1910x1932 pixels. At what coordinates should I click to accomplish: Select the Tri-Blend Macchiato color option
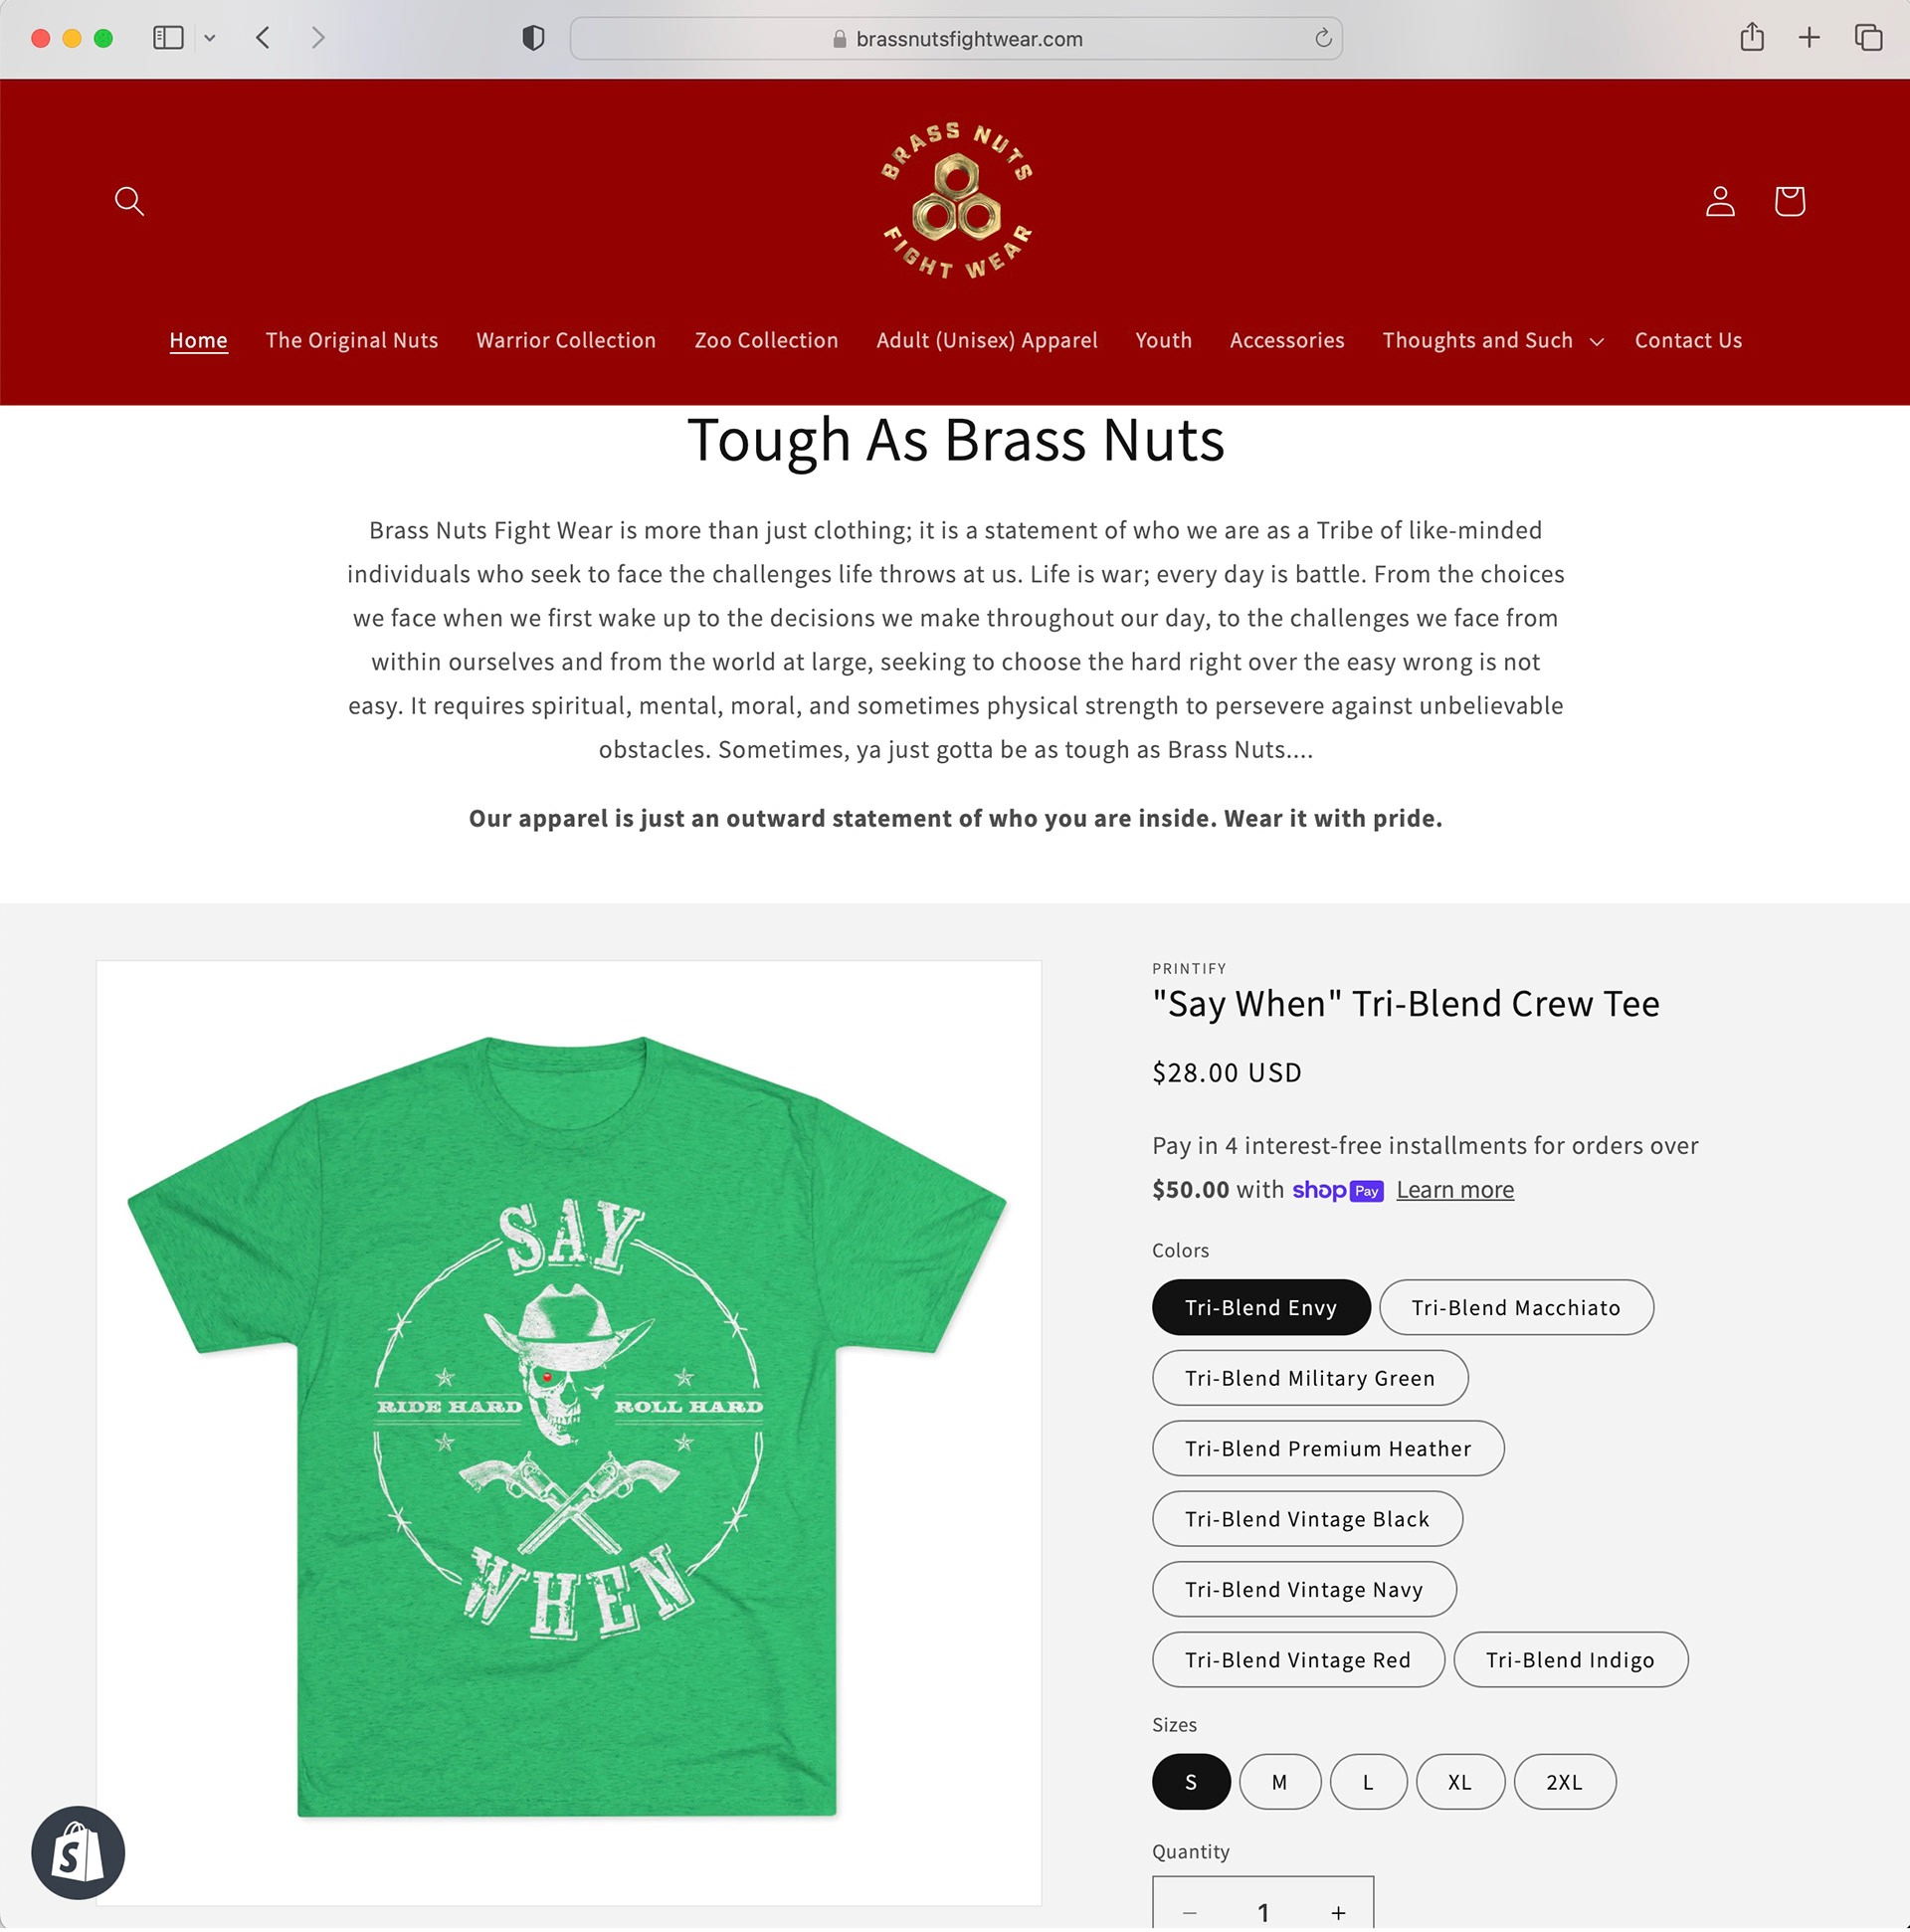tap(1515, 1307)
